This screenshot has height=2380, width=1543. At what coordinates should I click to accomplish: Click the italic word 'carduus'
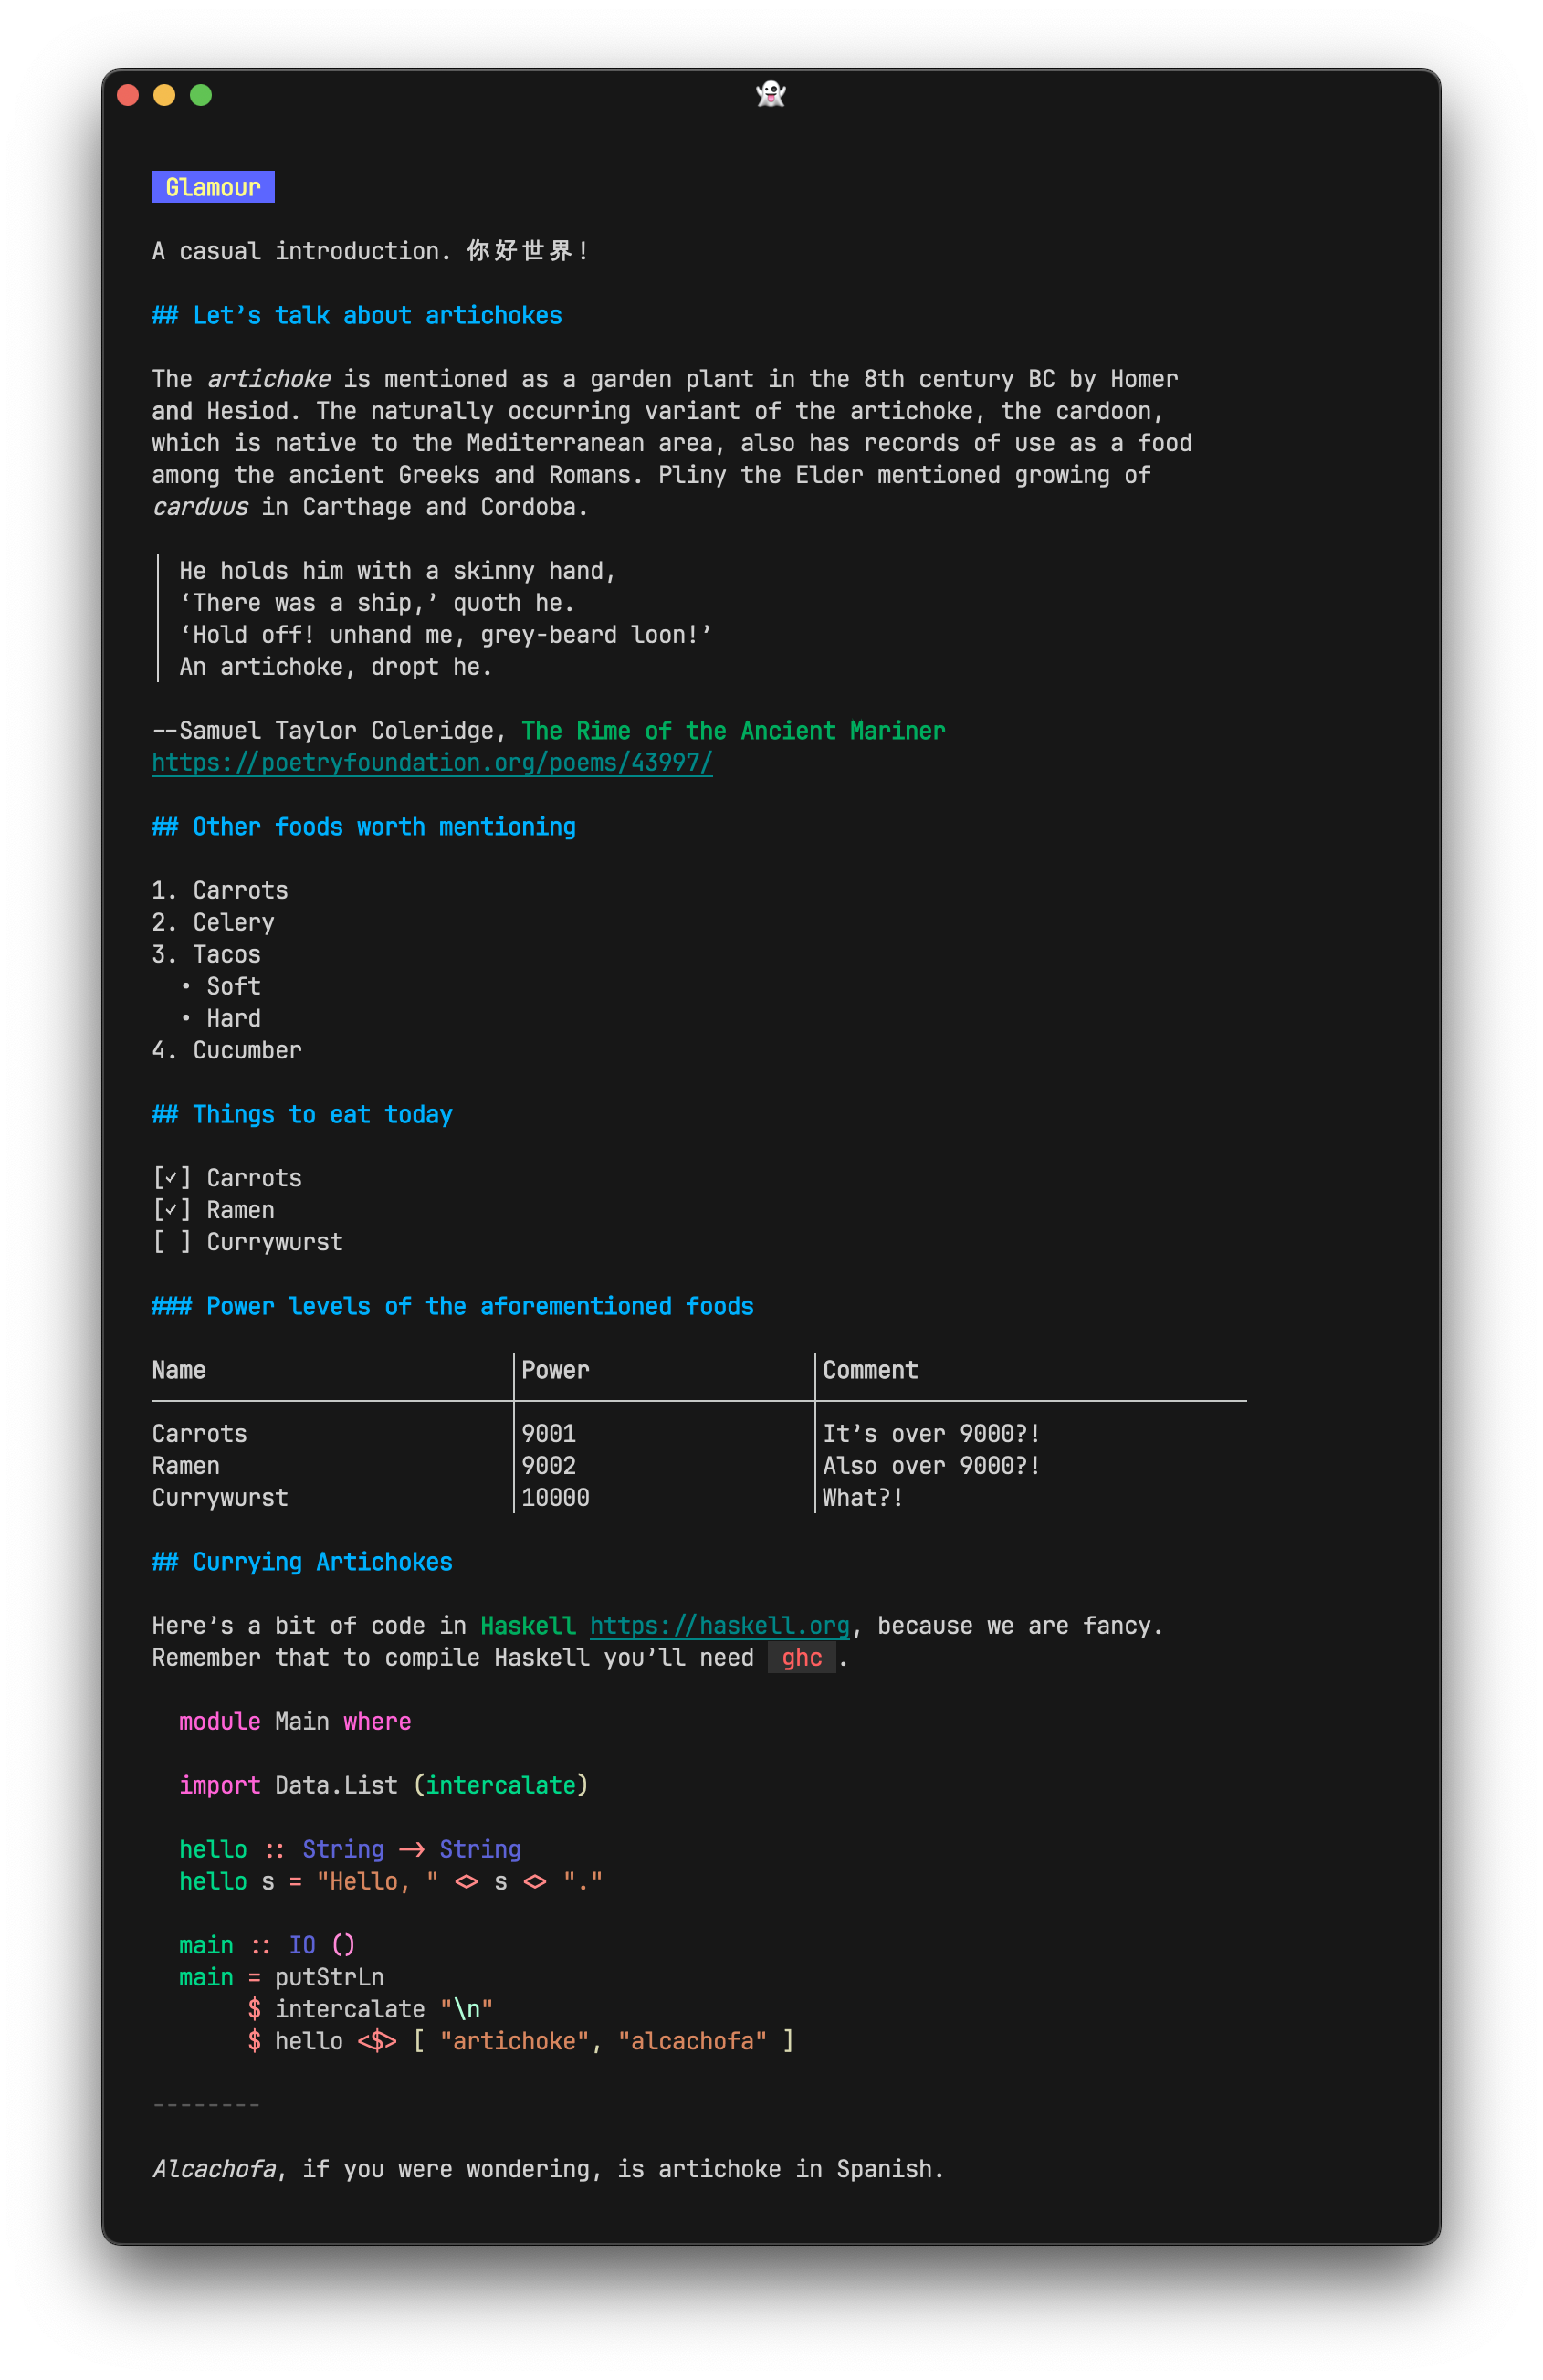pos(200,507)
